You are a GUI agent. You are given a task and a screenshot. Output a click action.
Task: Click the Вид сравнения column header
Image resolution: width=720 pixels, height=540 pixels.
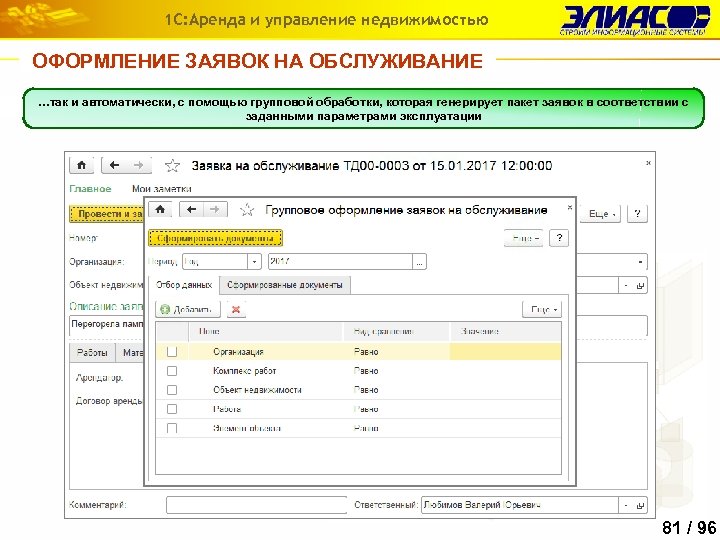pos(396,331)
